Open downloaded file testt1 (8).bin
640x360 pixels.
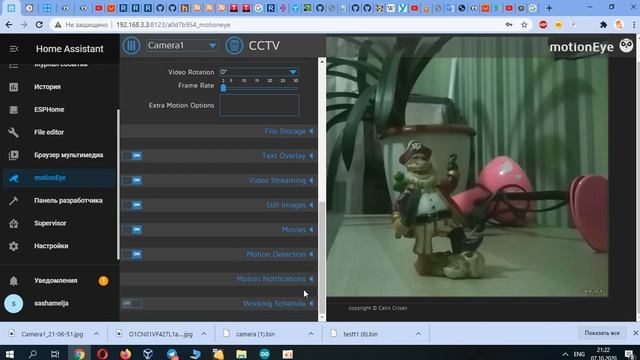coord(360,334)
